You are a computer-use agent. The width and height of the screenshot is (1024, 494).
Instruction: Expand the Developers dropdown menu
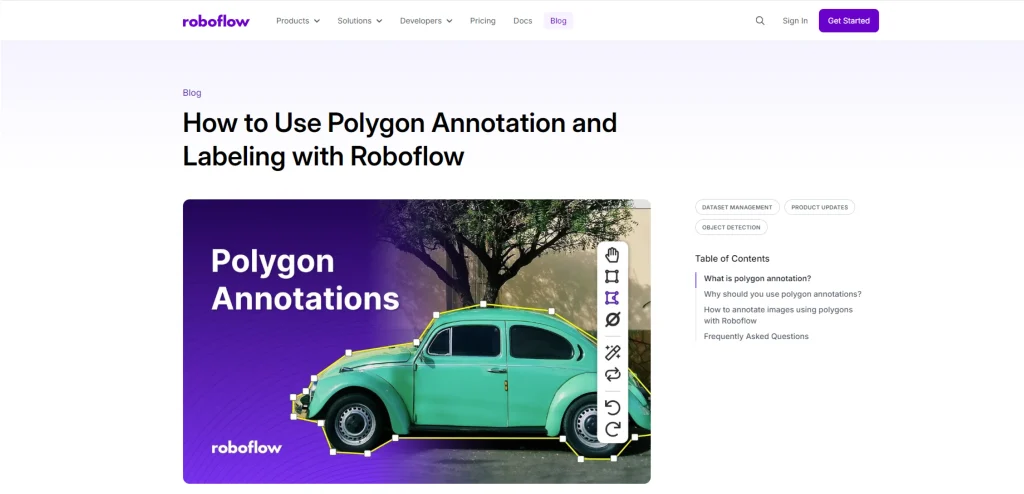(426, 21)
